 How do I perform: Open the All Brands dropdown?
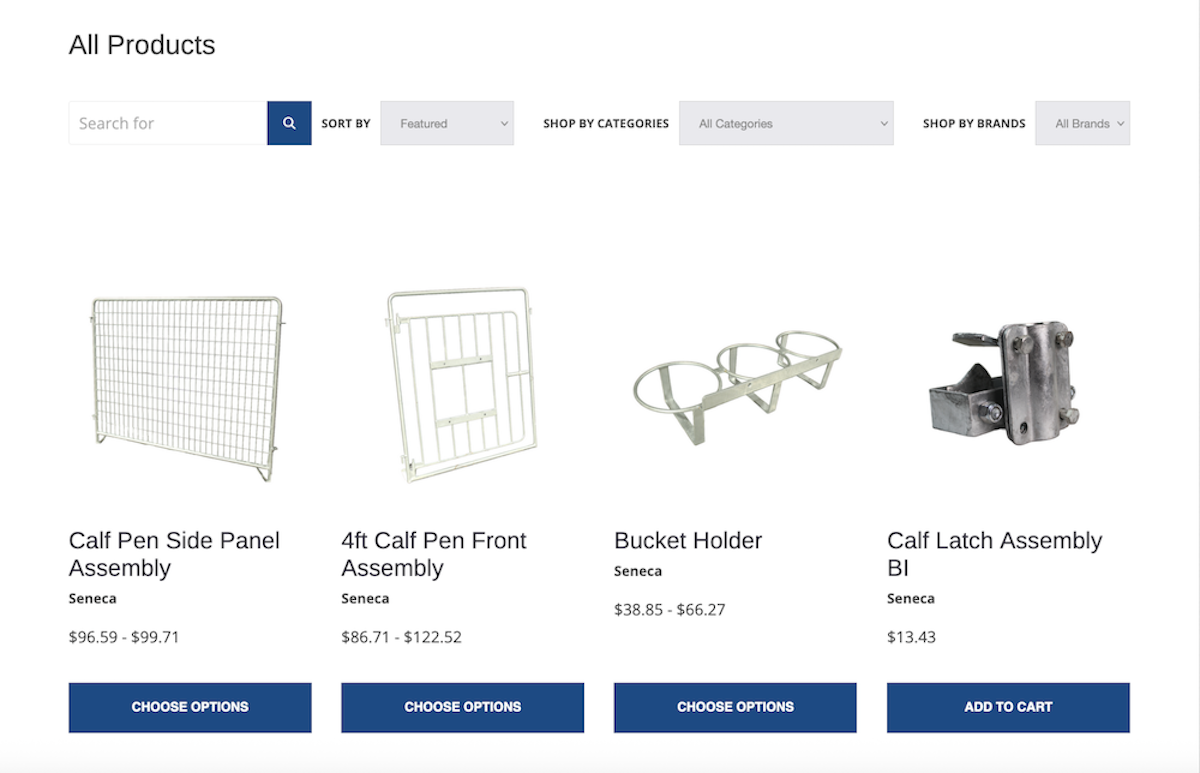(1082, 123)
